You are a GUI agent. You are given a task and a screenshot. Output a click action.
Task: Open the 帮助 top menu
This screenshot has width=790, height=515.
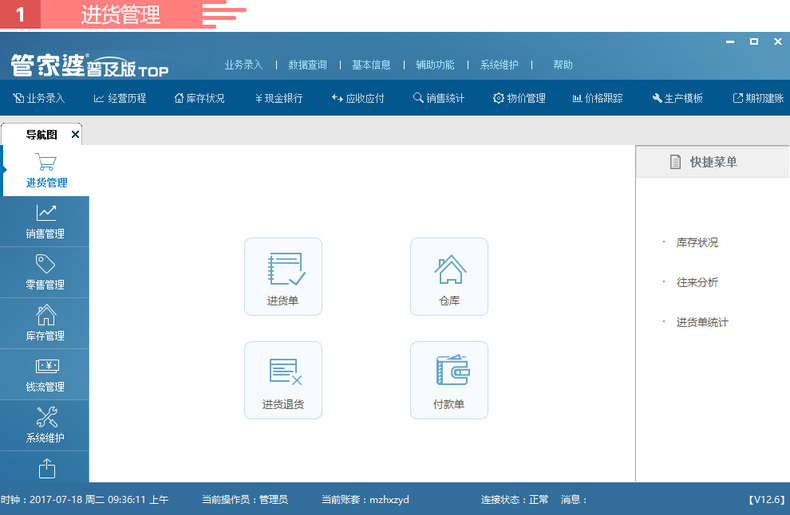(563, 65)
